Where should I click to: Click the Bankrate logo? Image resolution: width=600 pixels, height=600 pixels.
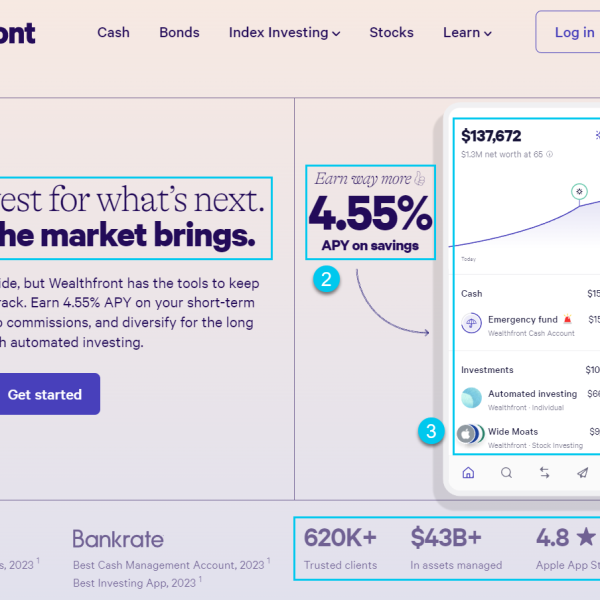[118, 539]
